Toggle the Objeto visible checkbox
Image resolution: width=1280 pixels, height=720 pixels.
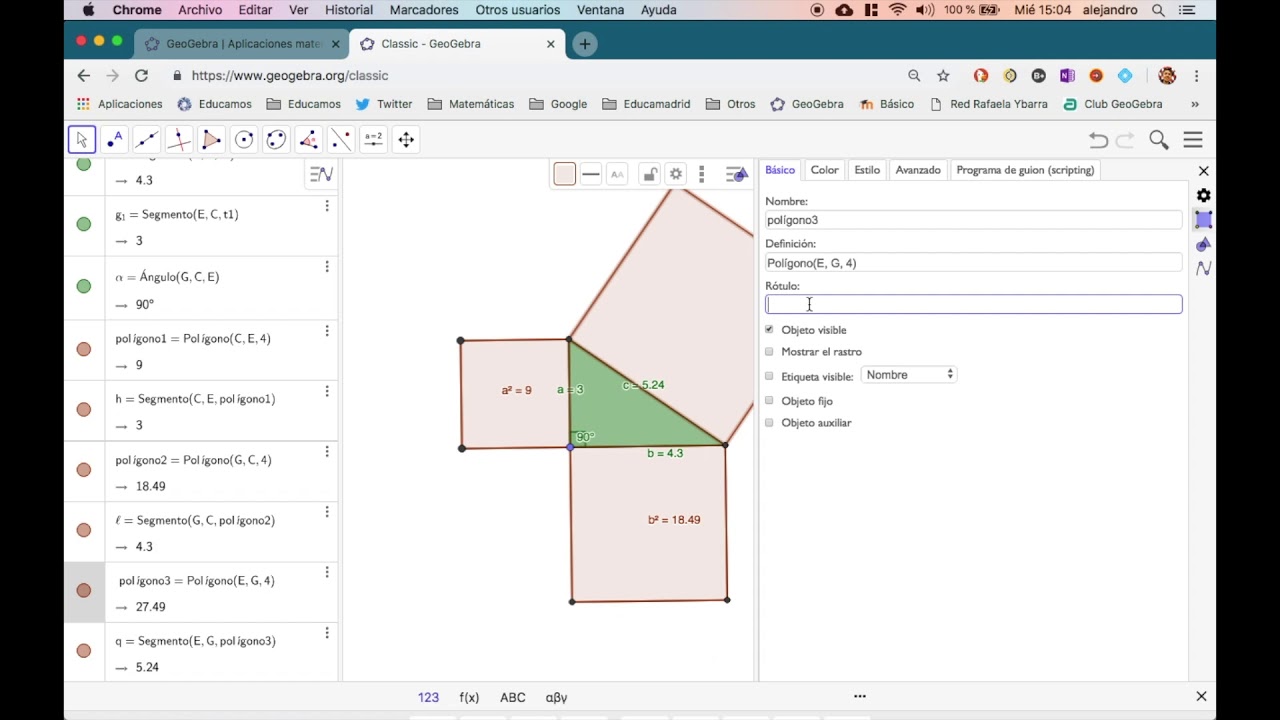769,330
